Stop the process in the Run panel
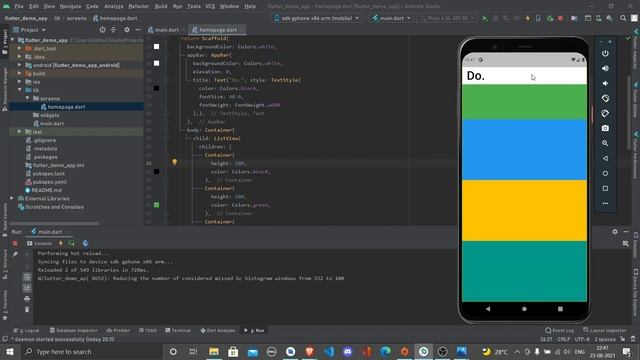 click(x=15, y=243)
